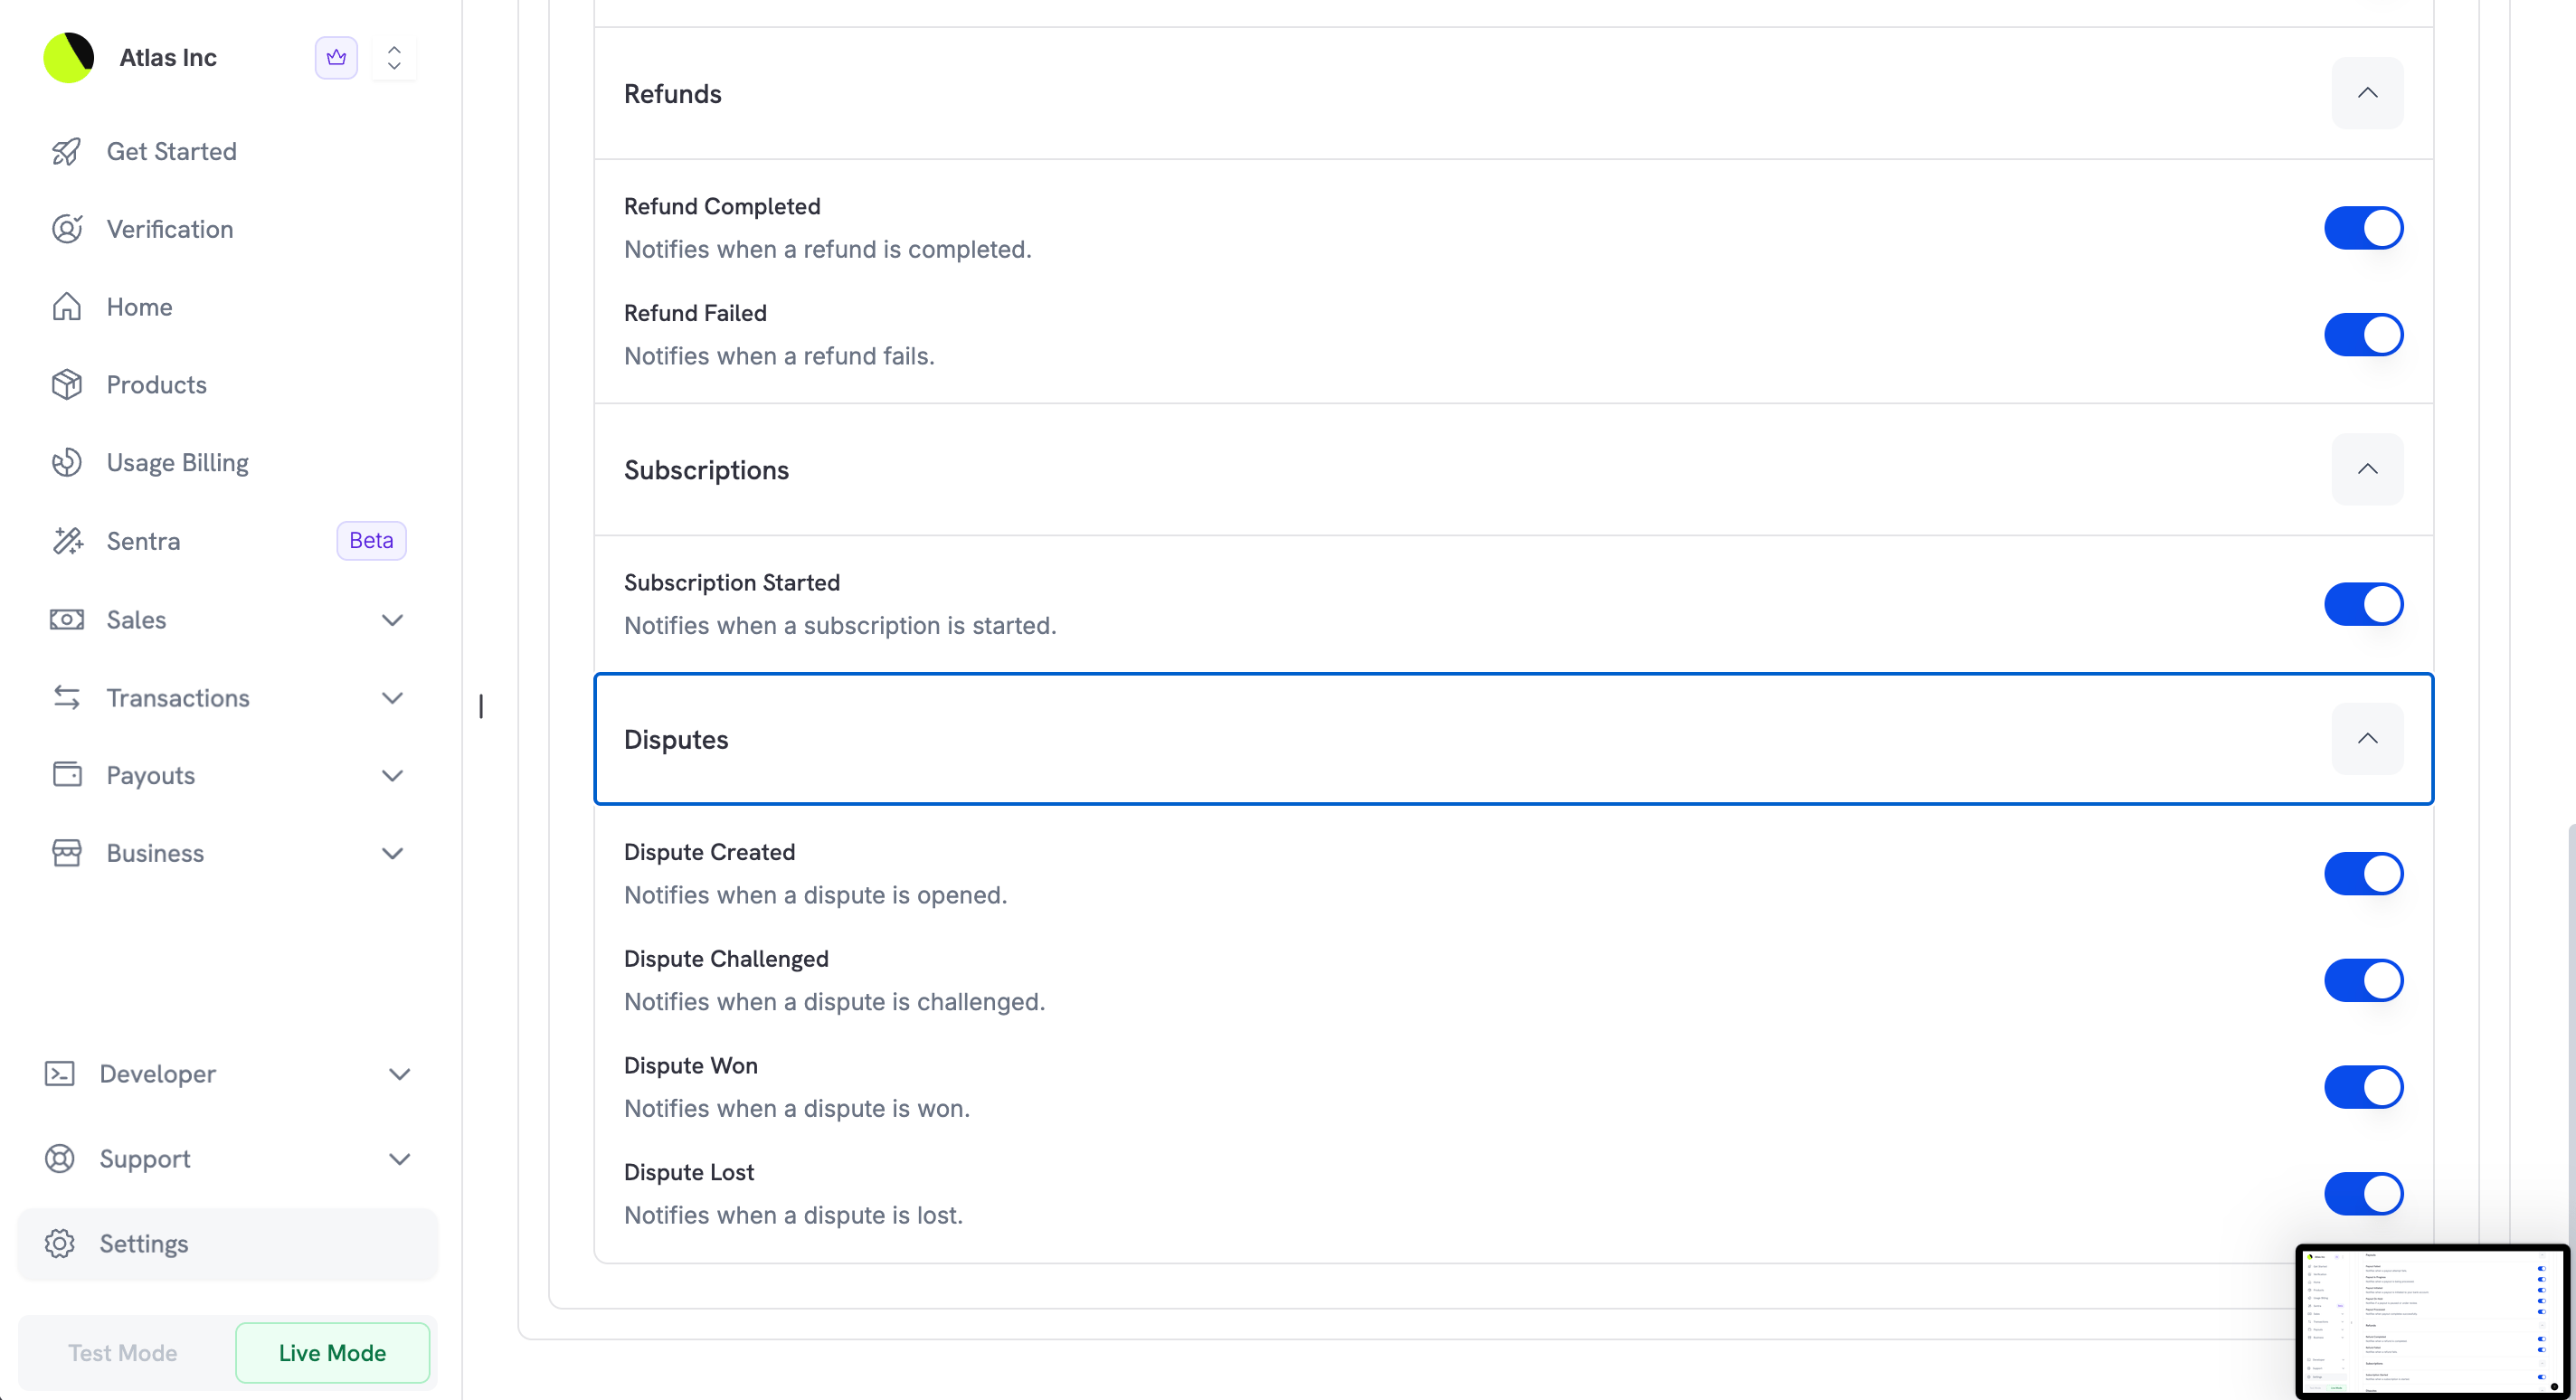Image resolution: width=2576 pixels, height=1400 pixels.
Task: Expand the Sales menu chevron
Action: coord(393,620)
